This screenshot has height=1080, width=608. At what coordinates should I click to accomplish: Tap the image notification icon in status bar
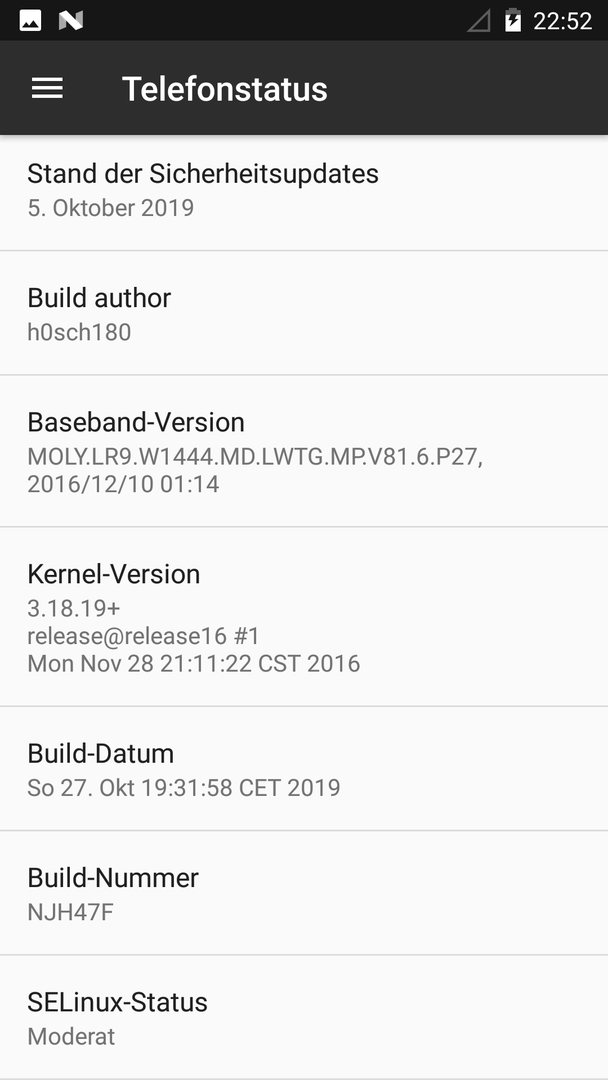tap(30, 21)
